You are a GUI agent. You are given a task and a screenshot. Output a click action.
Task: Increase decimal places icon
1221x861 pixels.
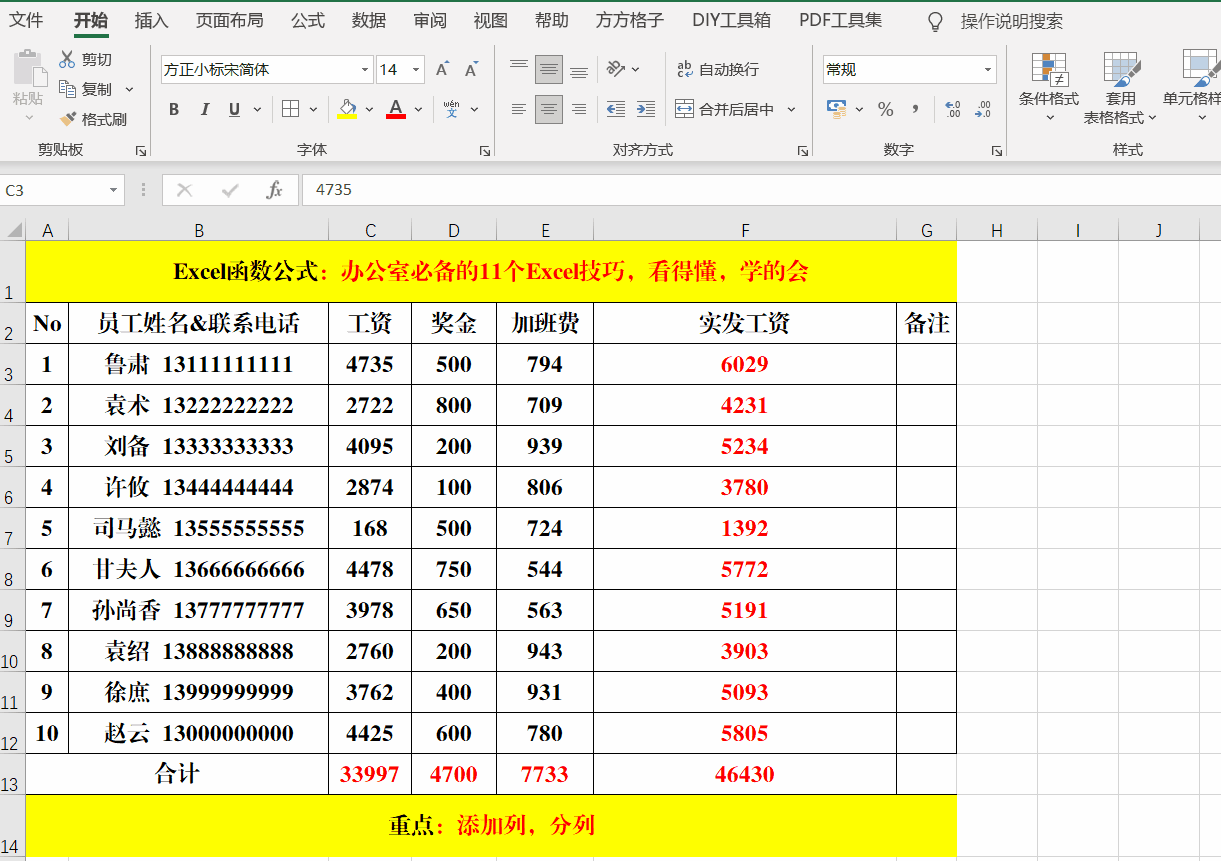[x=952, y=109]
